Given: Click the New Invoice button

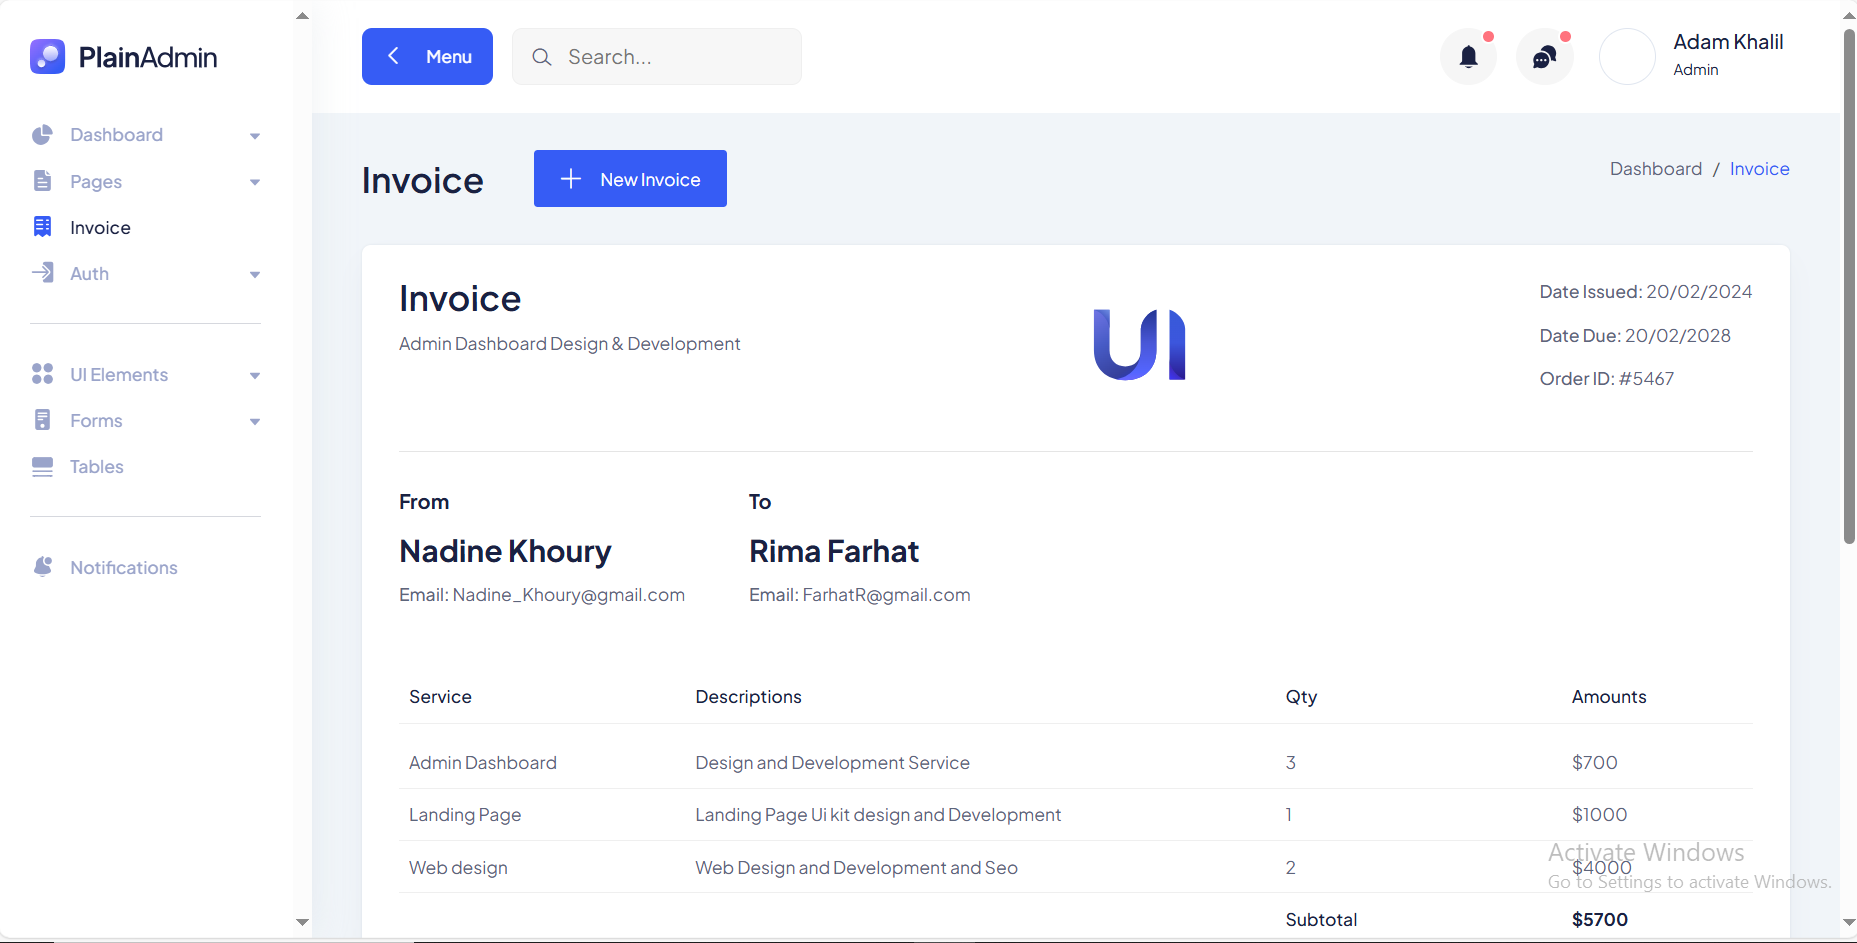Looking at the screenshot, I should point(630,179).
